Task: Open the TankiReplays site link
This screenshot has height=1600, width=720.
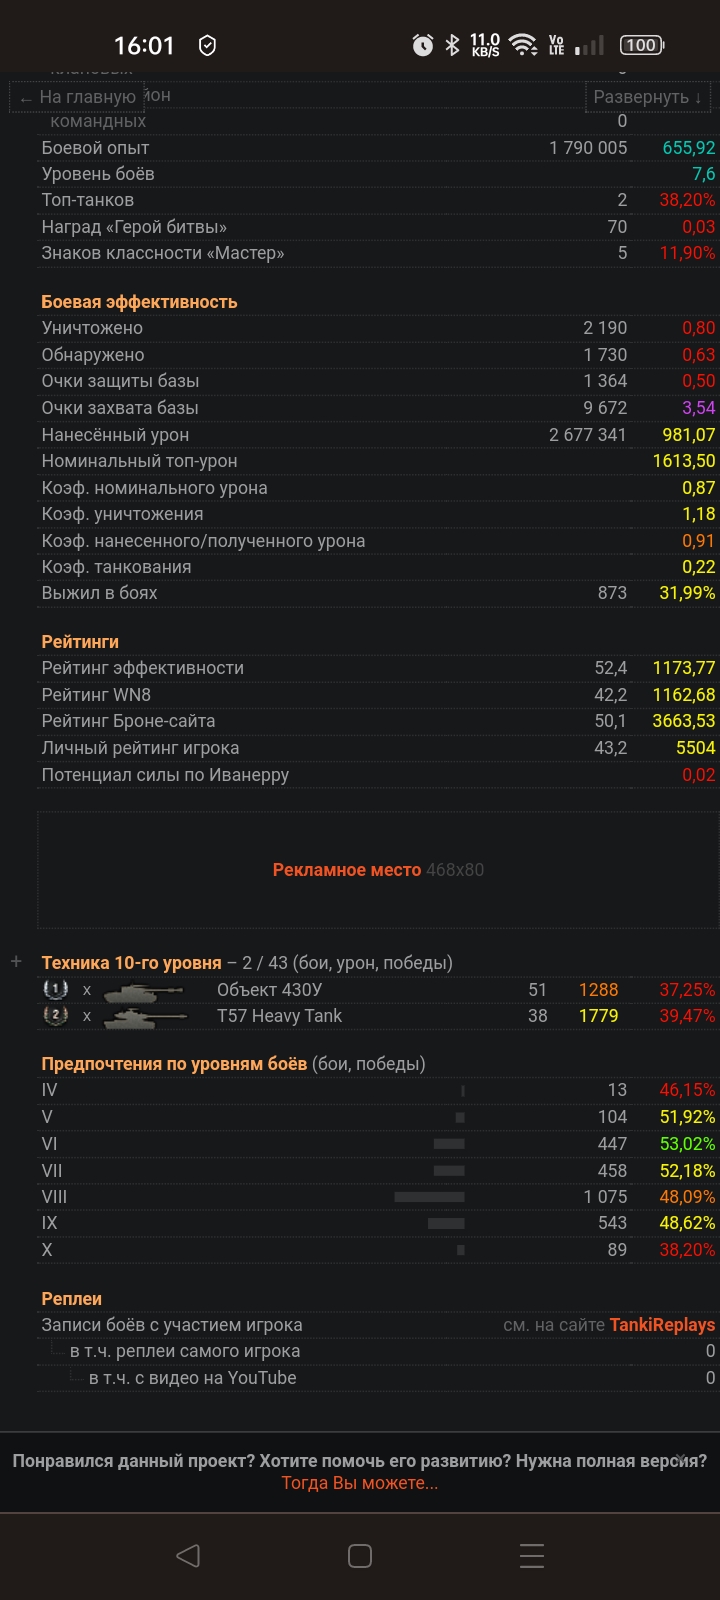Action: [662, 1325]
